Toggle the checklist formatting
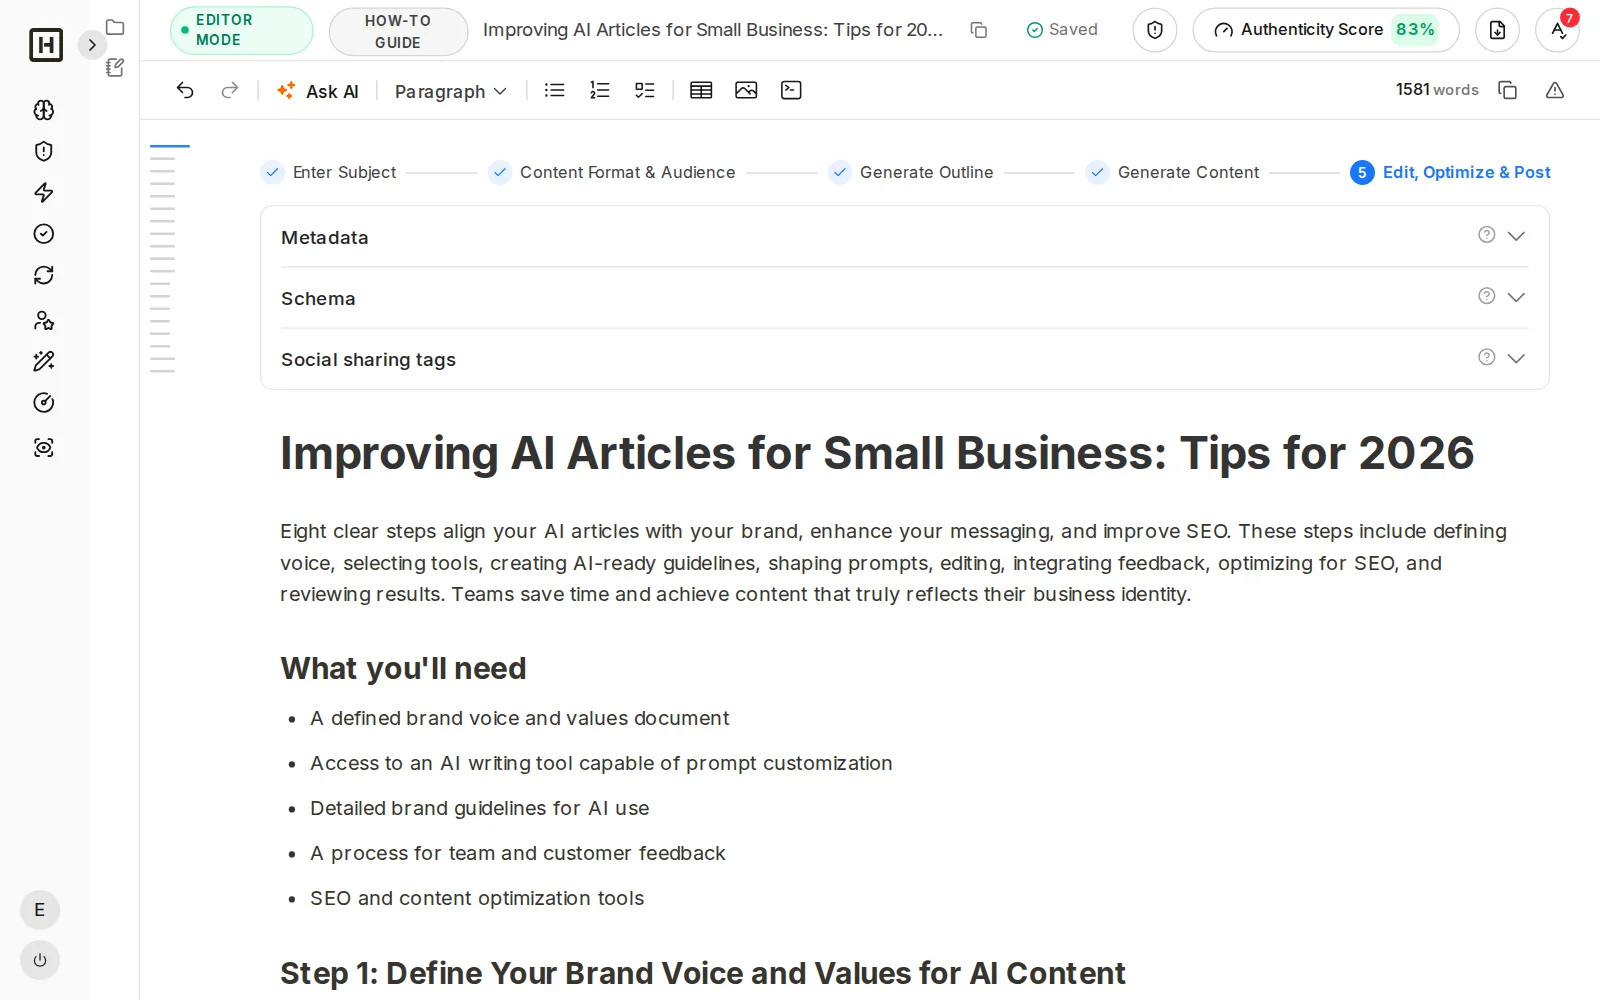 coord(645,90)
